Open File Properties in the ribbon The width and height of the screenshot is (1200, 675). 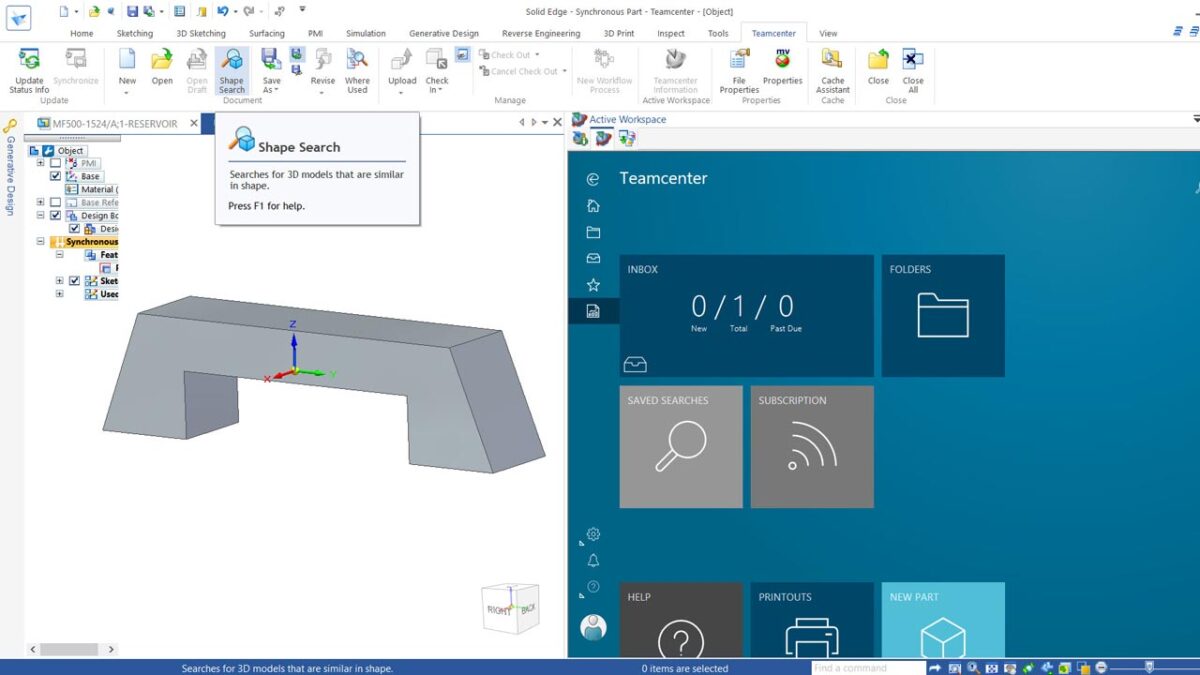[x=739, y=70]
